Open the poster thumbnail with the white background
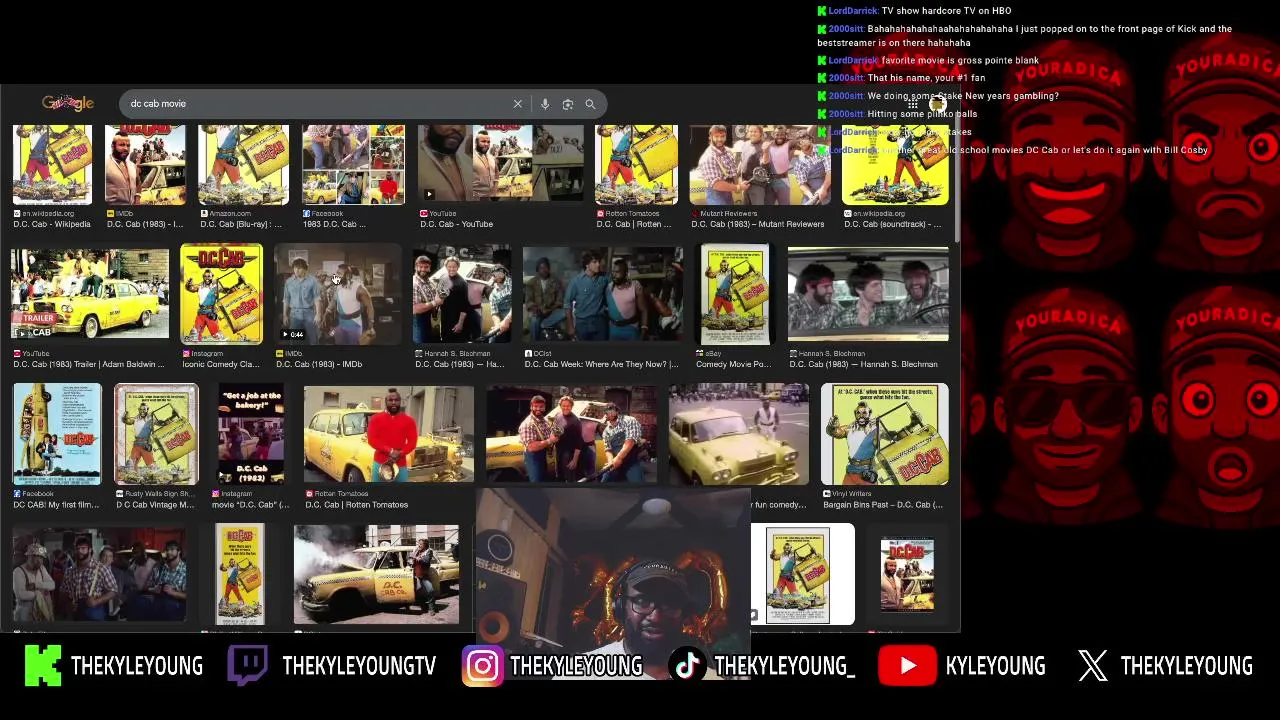Screen dimensions: 1280x720 803,574
